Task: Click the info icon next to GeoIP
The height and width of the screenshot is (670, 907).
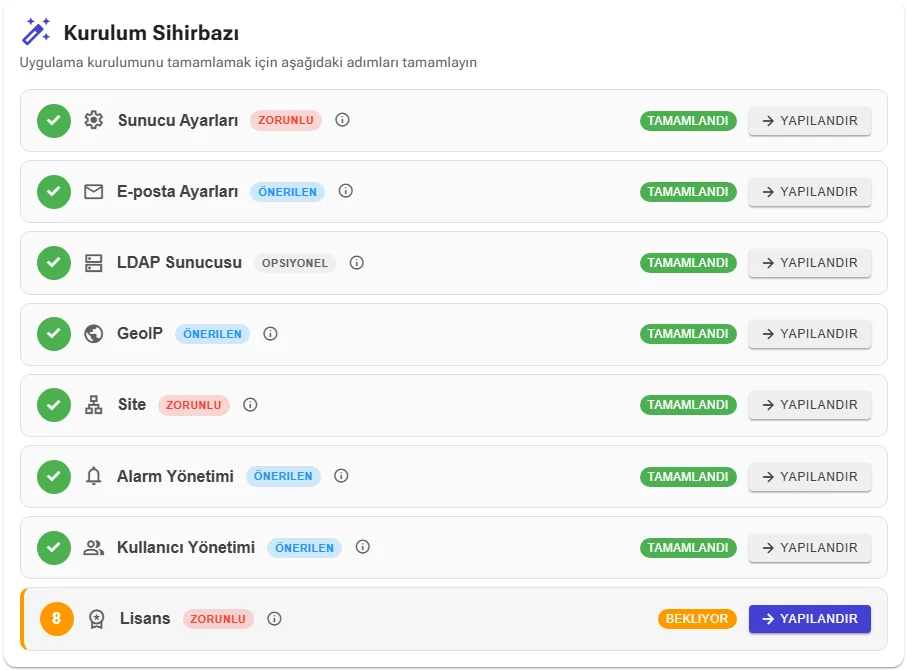Action: tap(270, 334)
